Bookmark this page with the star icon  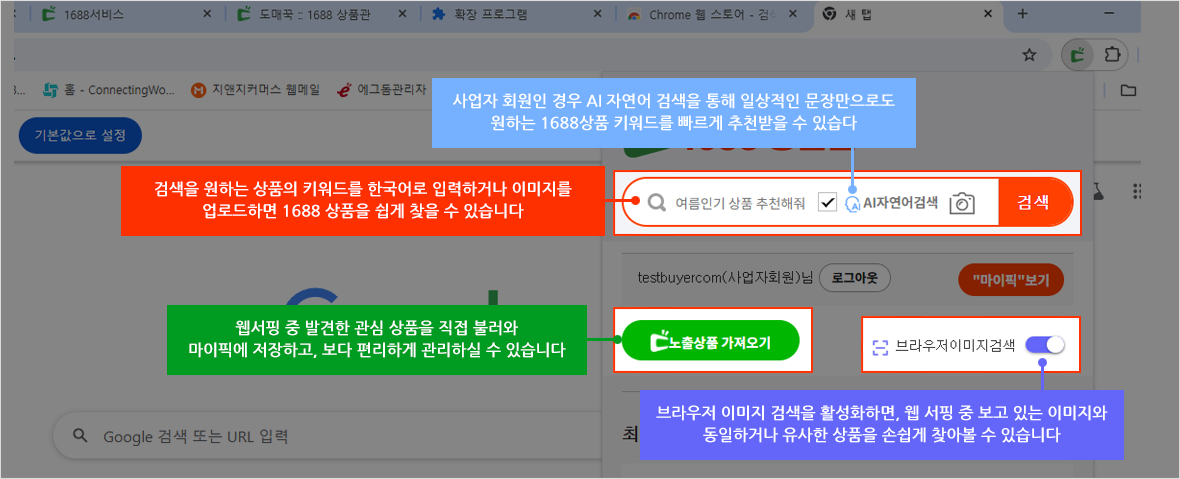click(x=1029, y=55)
